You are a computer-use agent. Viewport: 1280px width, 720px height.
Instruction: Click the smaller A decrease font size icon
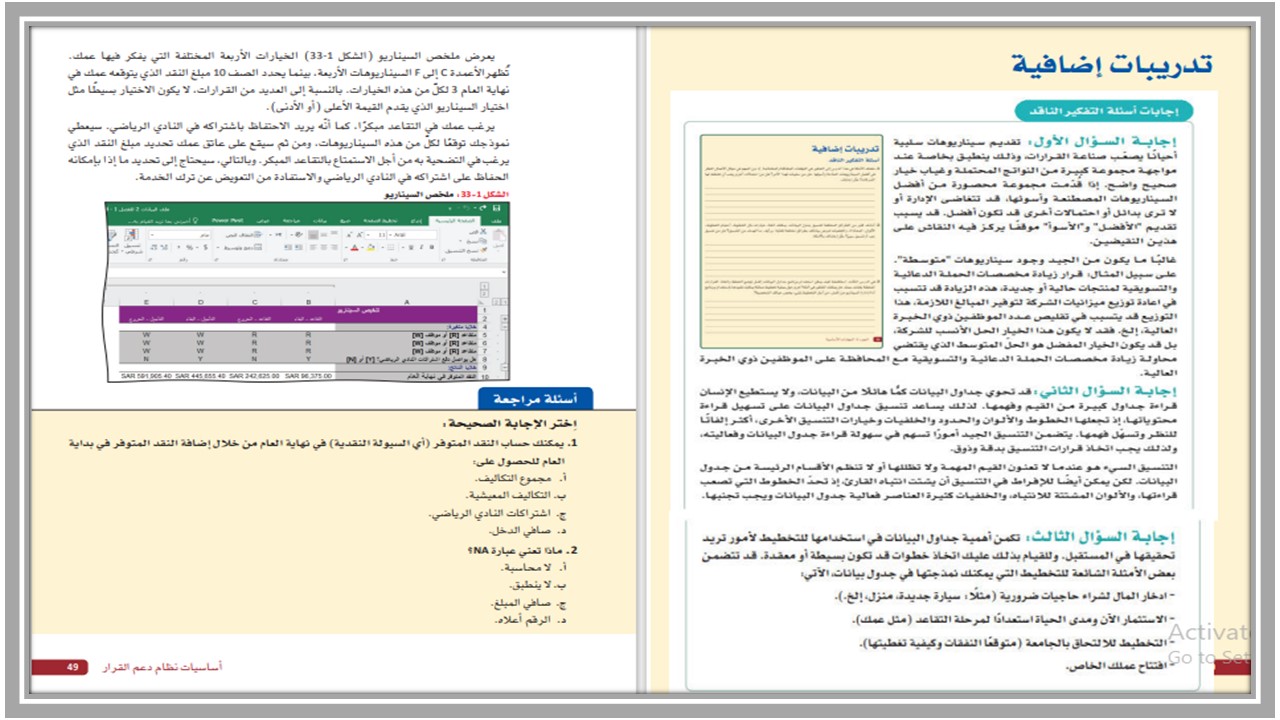point(349,234)
